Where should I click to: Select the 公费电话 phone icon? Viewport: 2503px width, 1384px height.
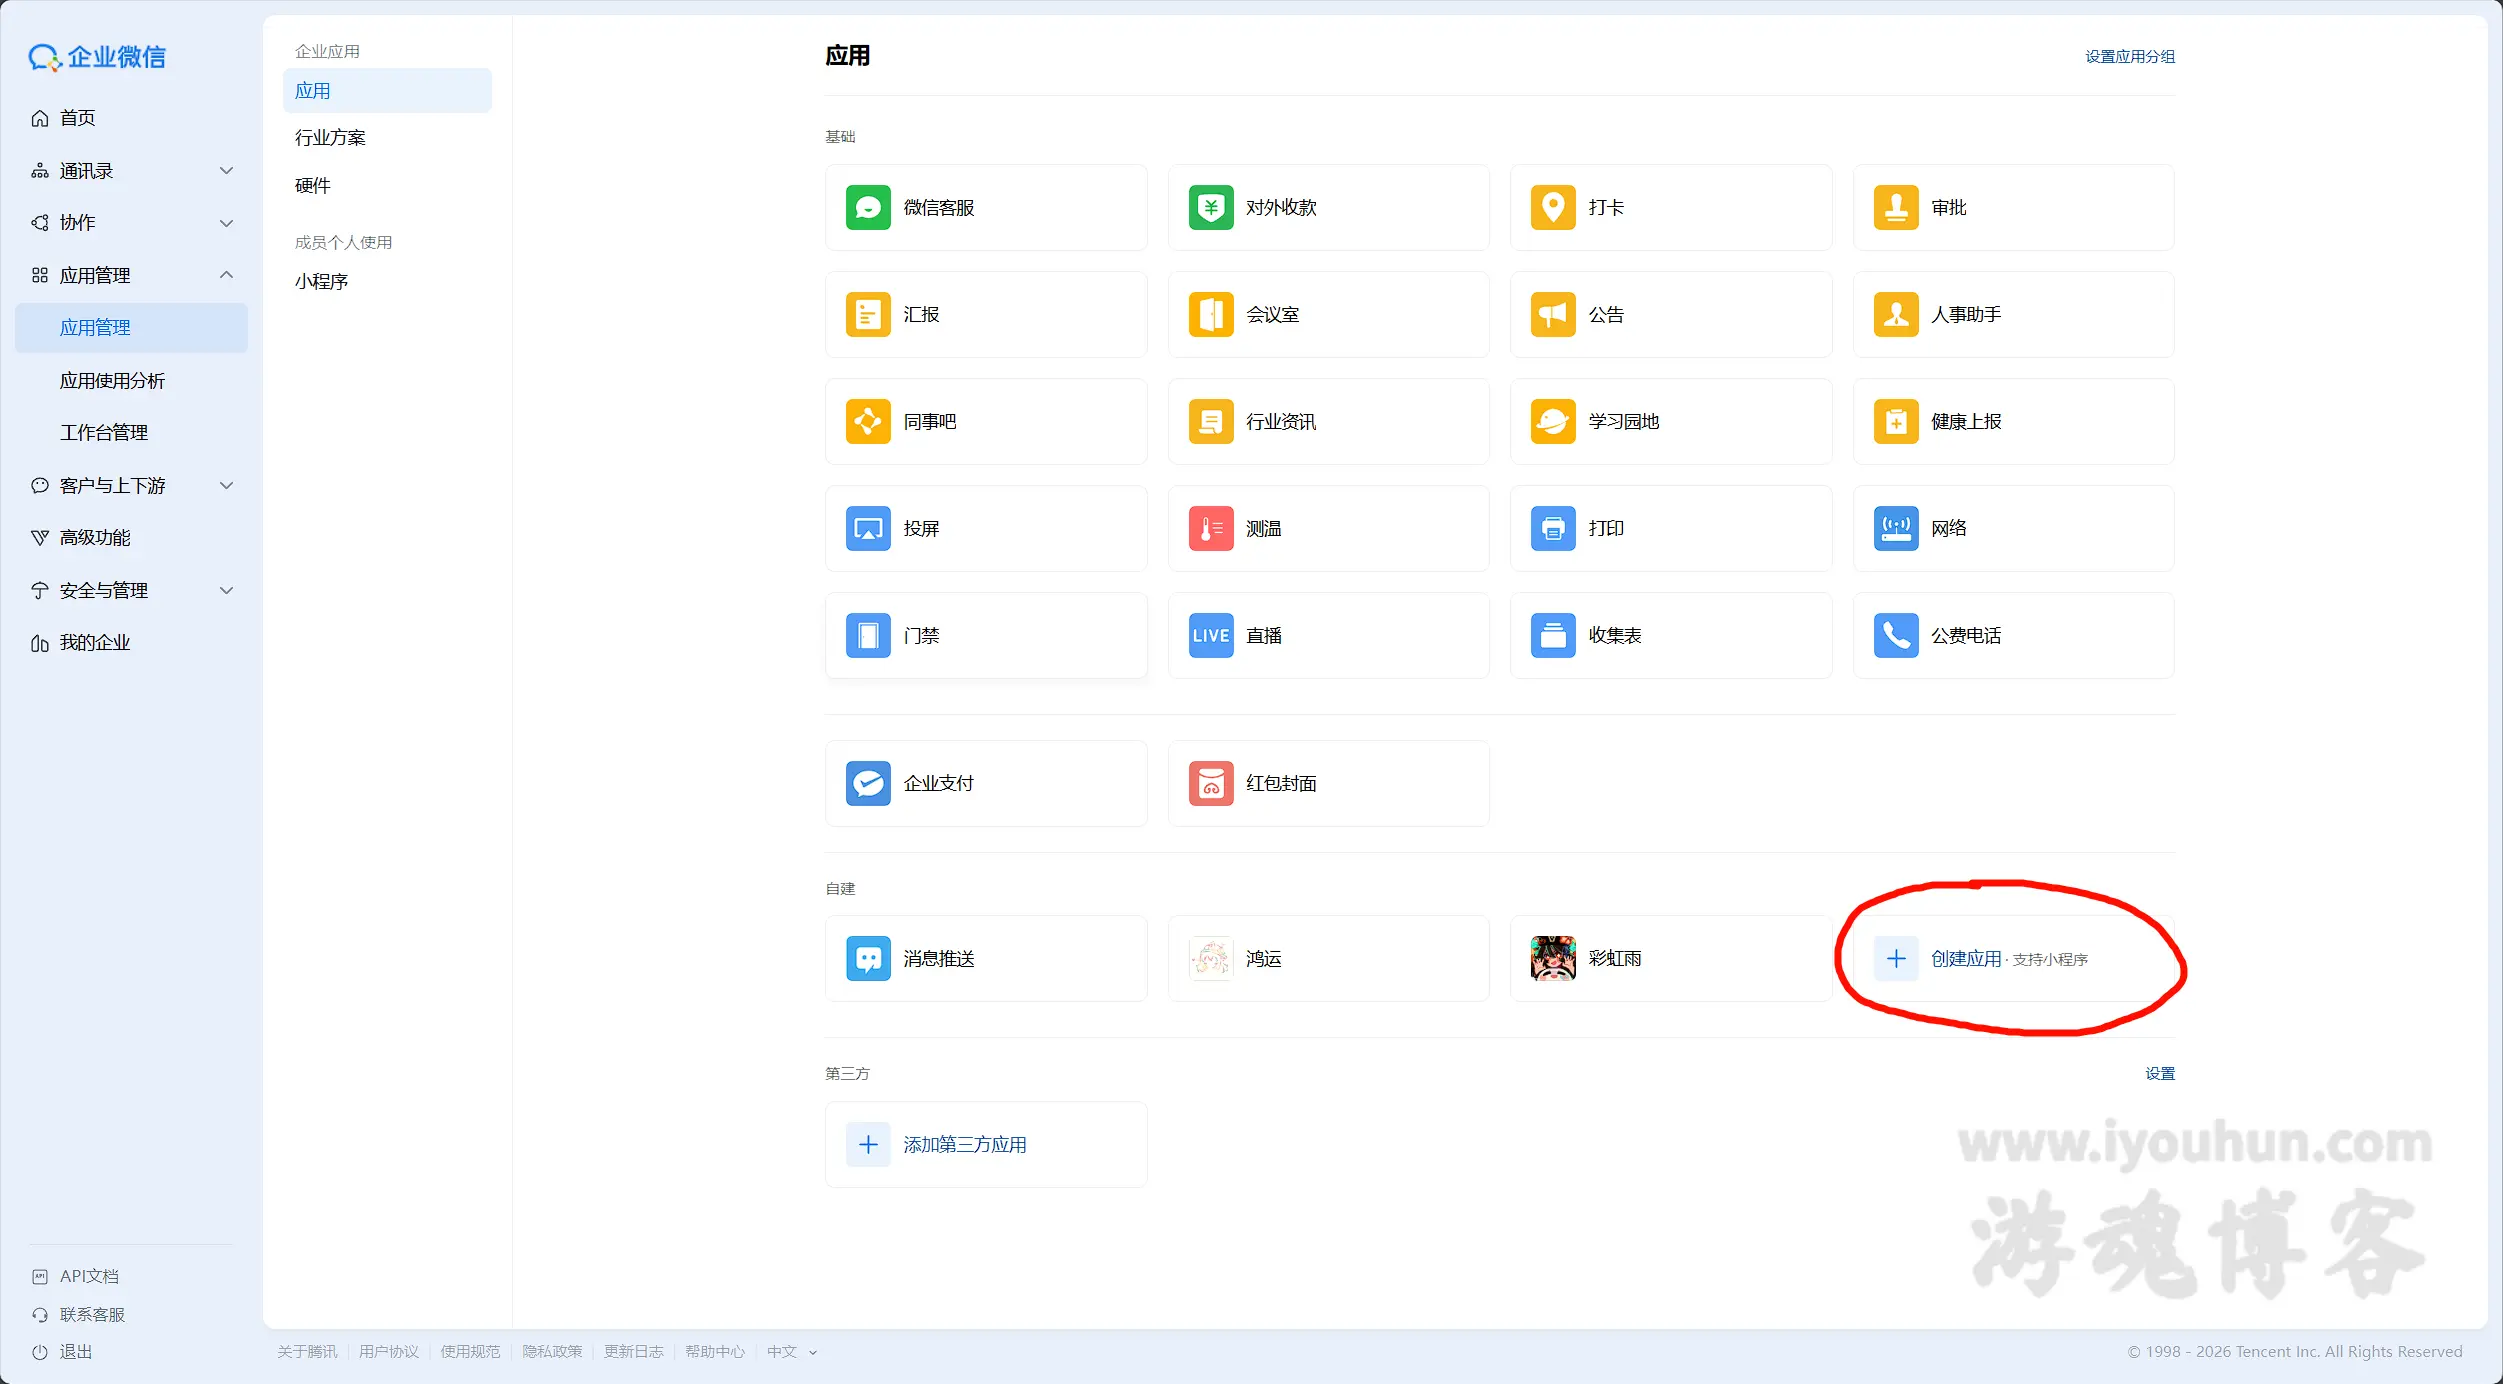(x=1895, y=636)
